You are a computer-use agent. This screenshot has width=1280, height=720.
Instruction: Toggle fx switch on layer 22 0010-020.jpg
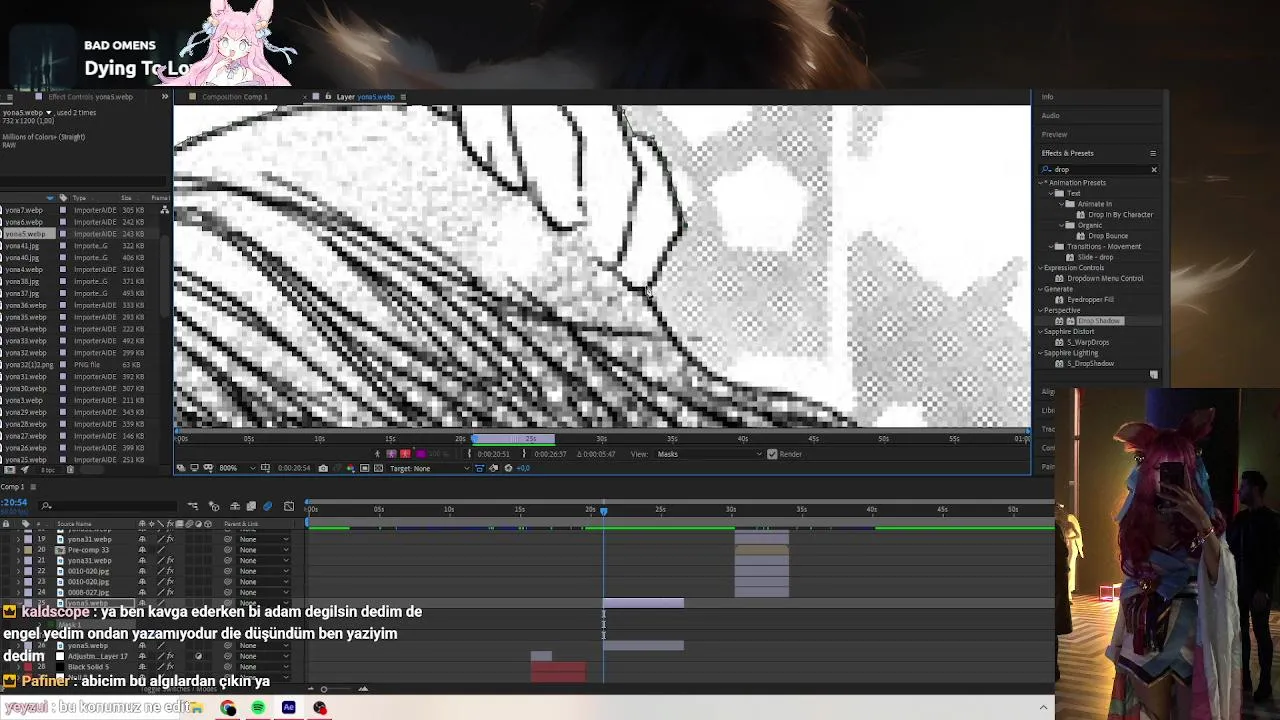170,571
